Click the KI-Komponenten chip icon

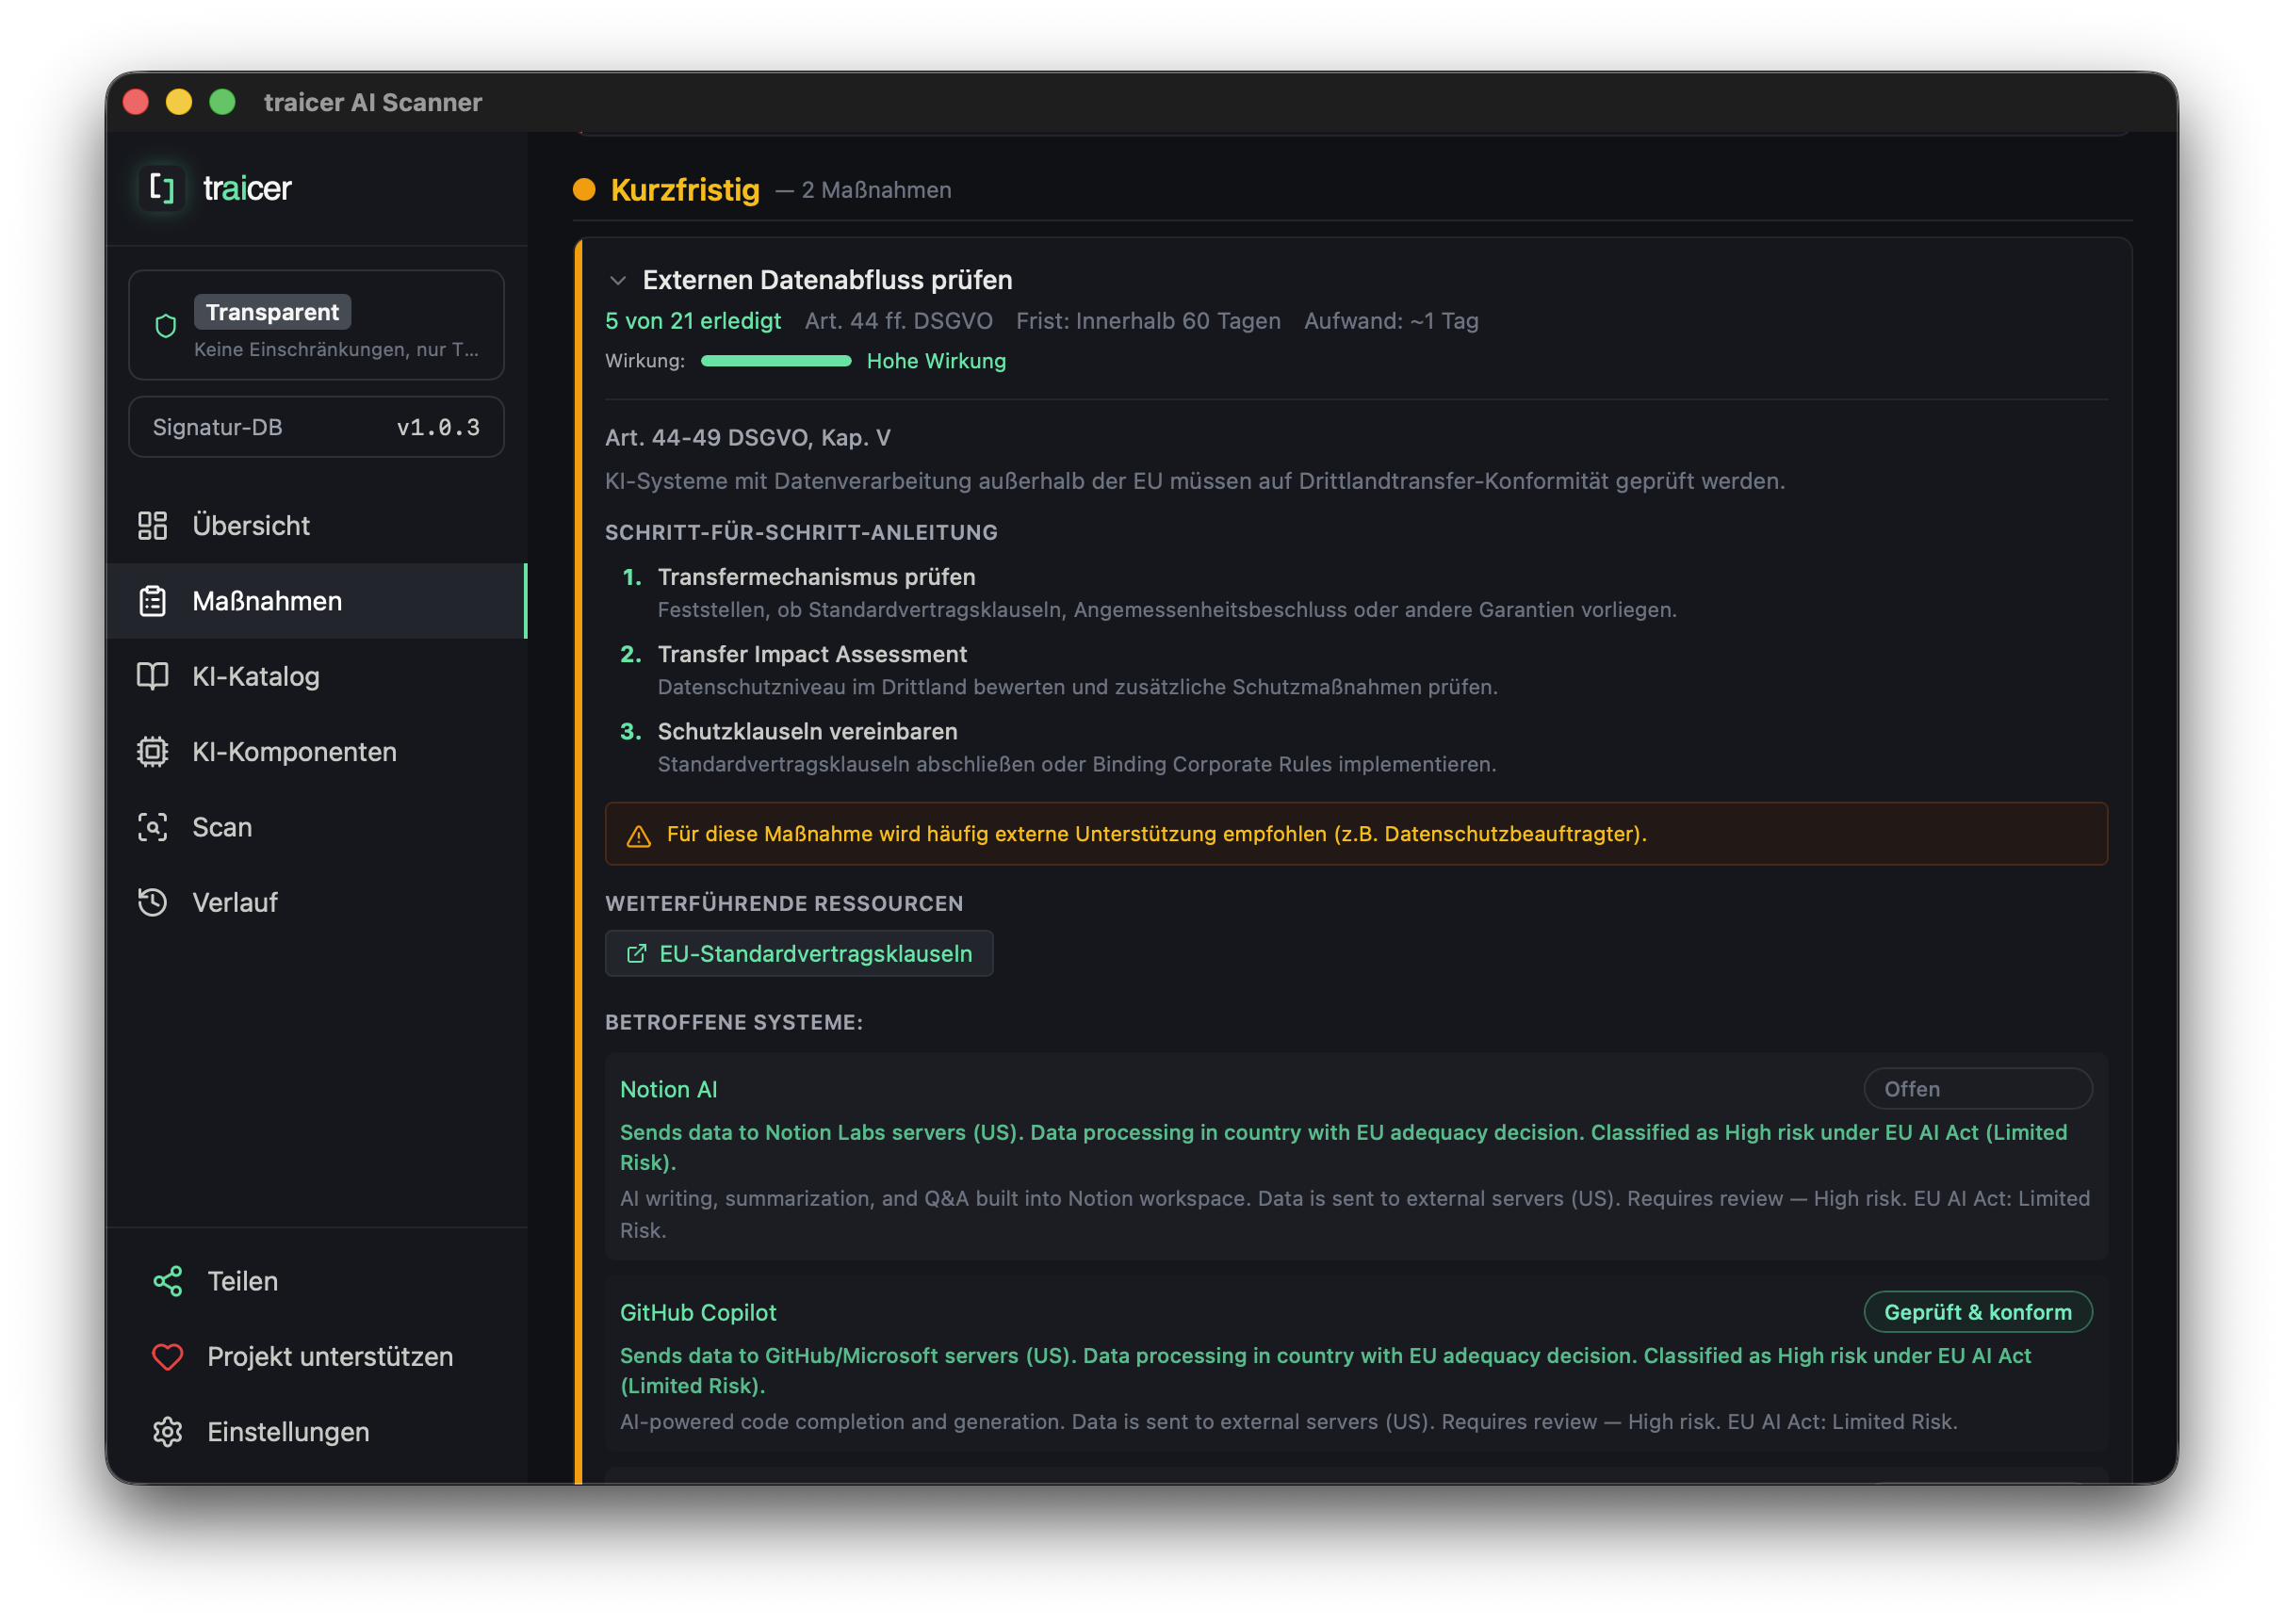point(152,752)
